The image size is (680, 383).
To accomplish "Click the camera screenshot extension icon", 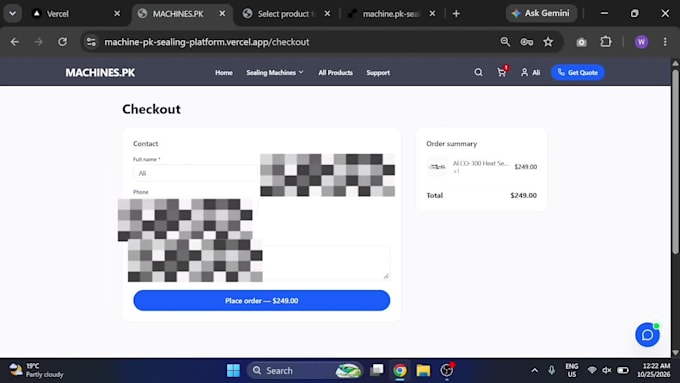I will (x=581, y=42).
